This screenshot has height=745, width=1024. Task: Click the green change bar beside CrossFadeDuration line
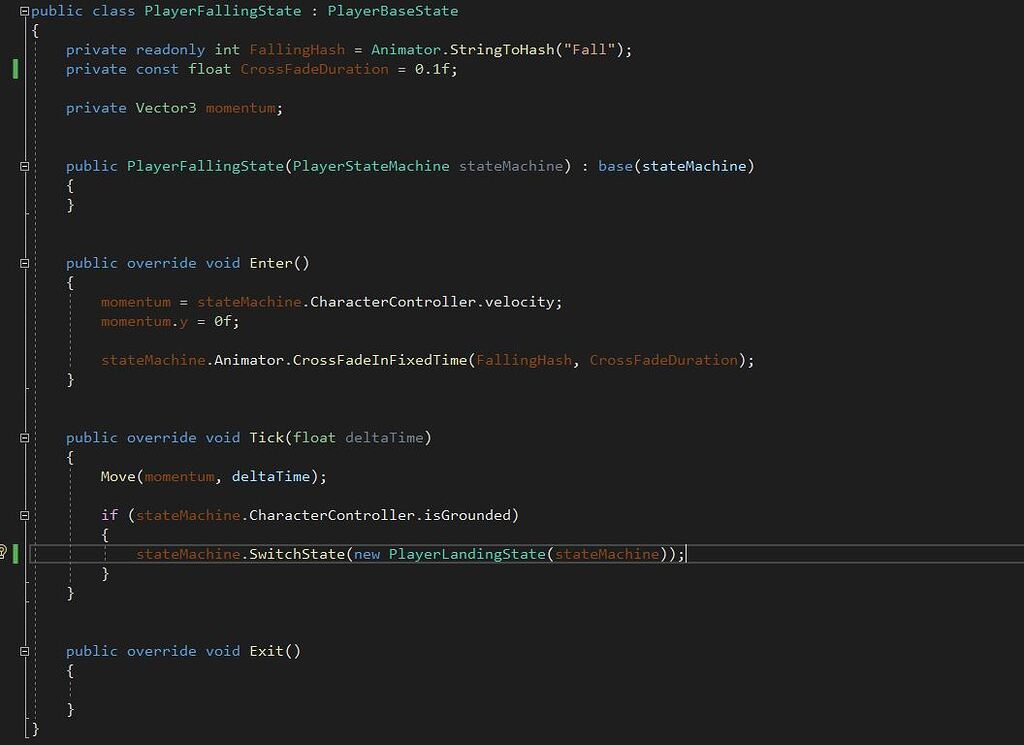click(14, 69)
